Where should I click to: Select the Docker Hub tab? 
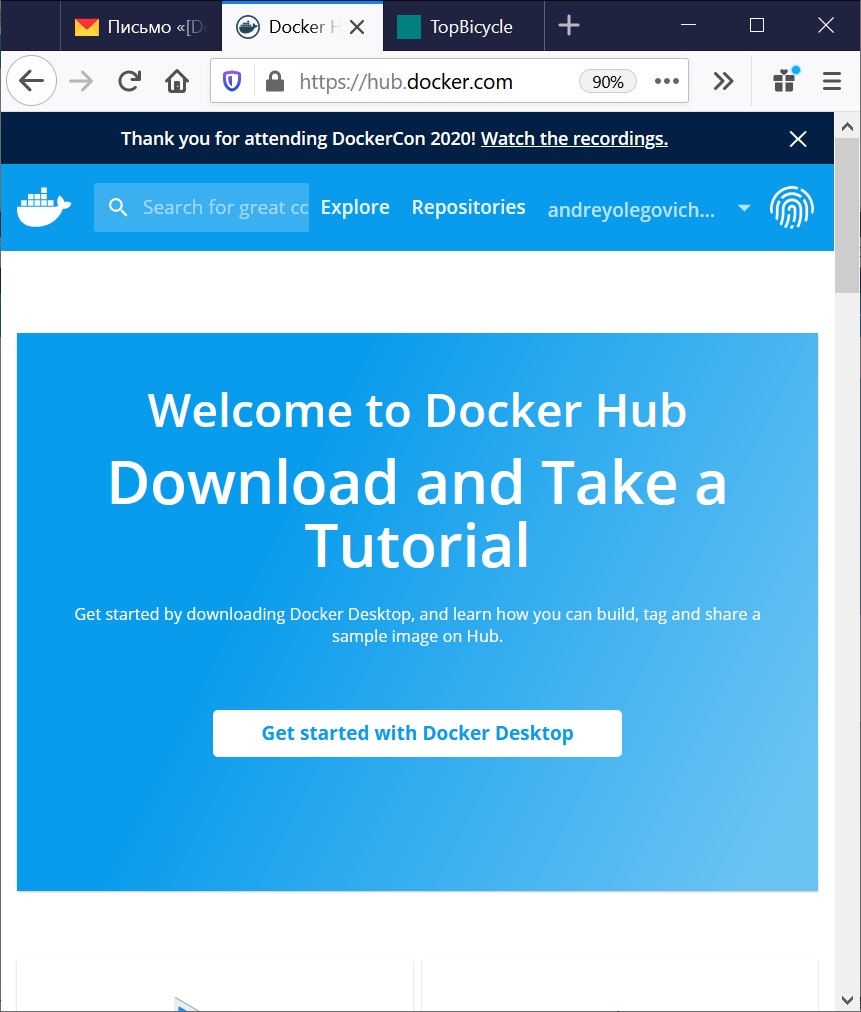coord(302,26)
